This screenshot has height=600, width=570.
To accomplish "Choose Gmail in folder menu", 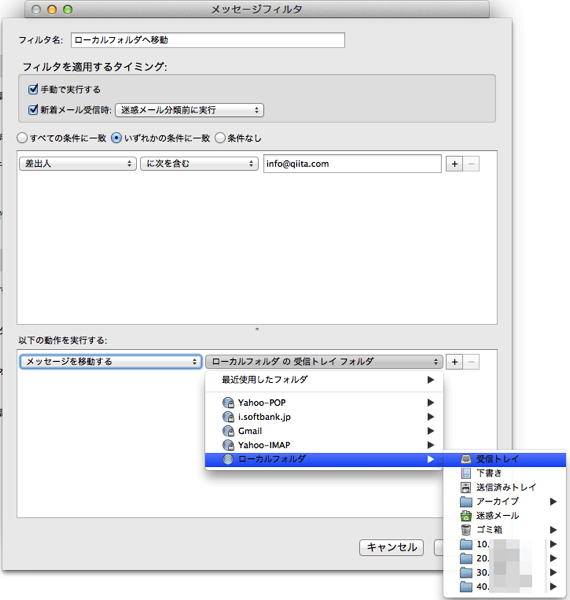I will pos(324,431).
